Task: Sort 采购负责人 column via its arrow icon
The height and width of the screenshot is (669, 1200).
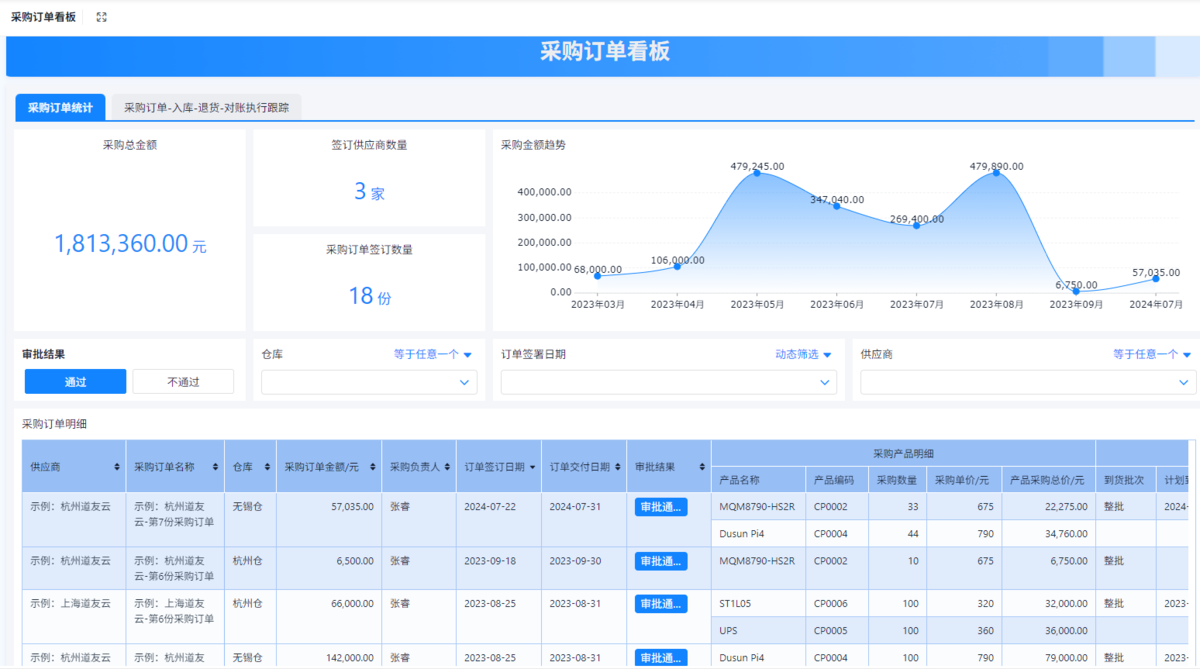Action: tap(447, 467)
